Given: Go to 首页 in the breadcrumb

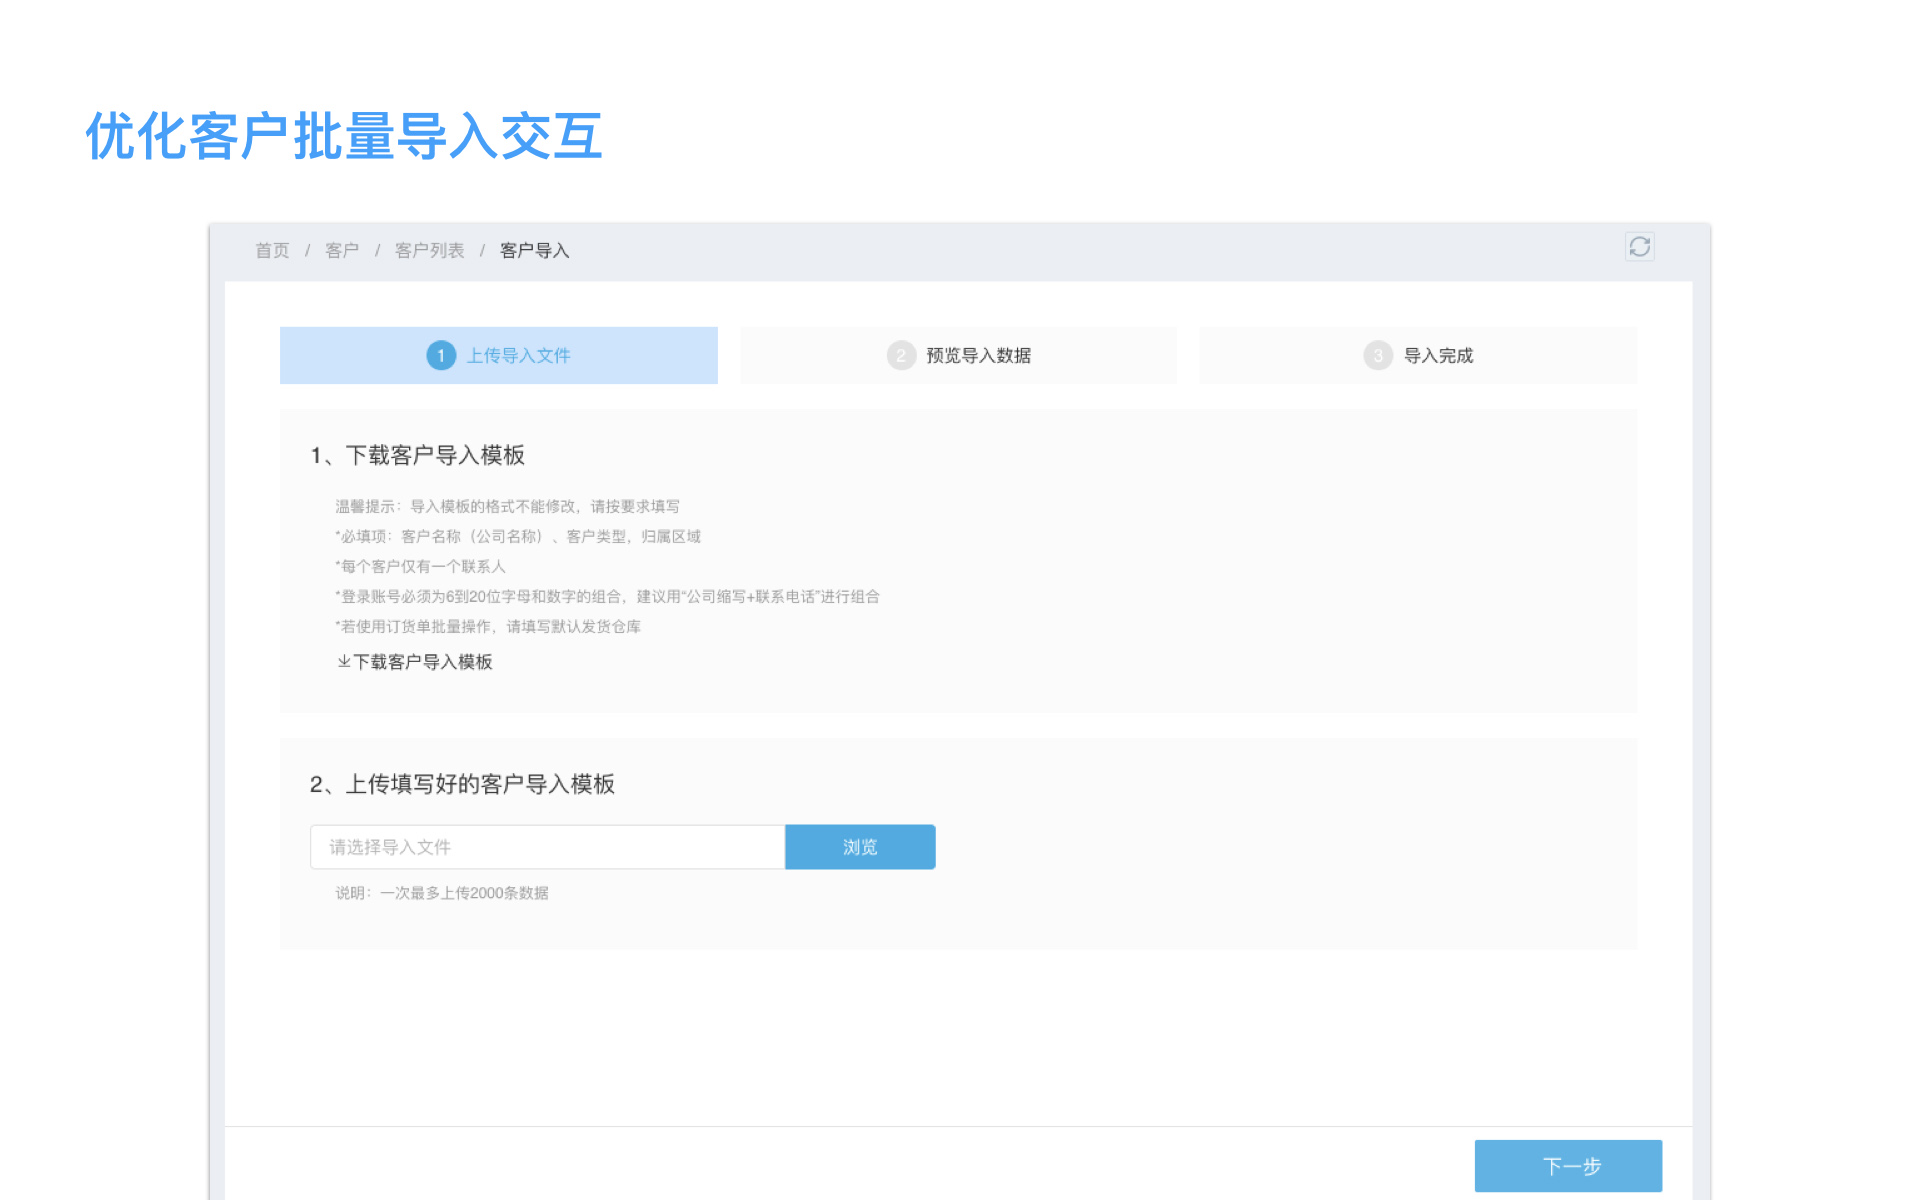Looking at the screenshot, I should [x=272, y=250].
